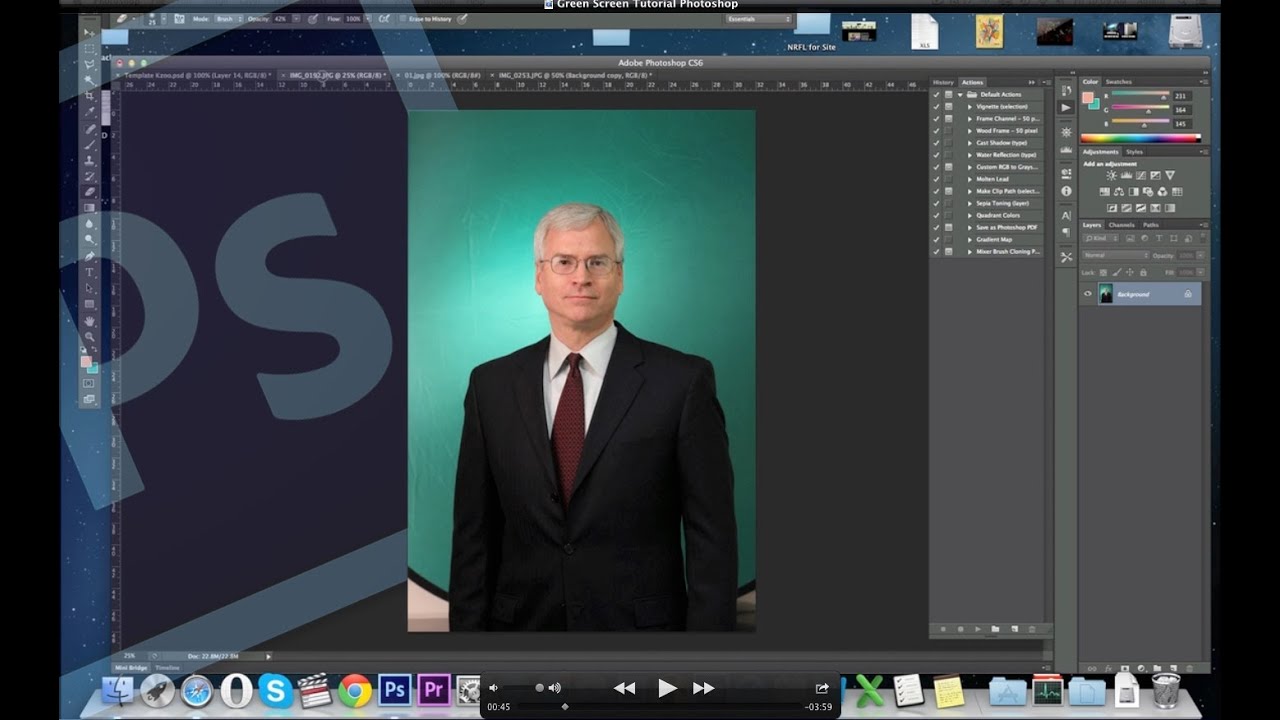Viewport: 1280px width, 720px height.
Task: Expand Mixer Brush Cloning action
Action: [x=970, y=252]
